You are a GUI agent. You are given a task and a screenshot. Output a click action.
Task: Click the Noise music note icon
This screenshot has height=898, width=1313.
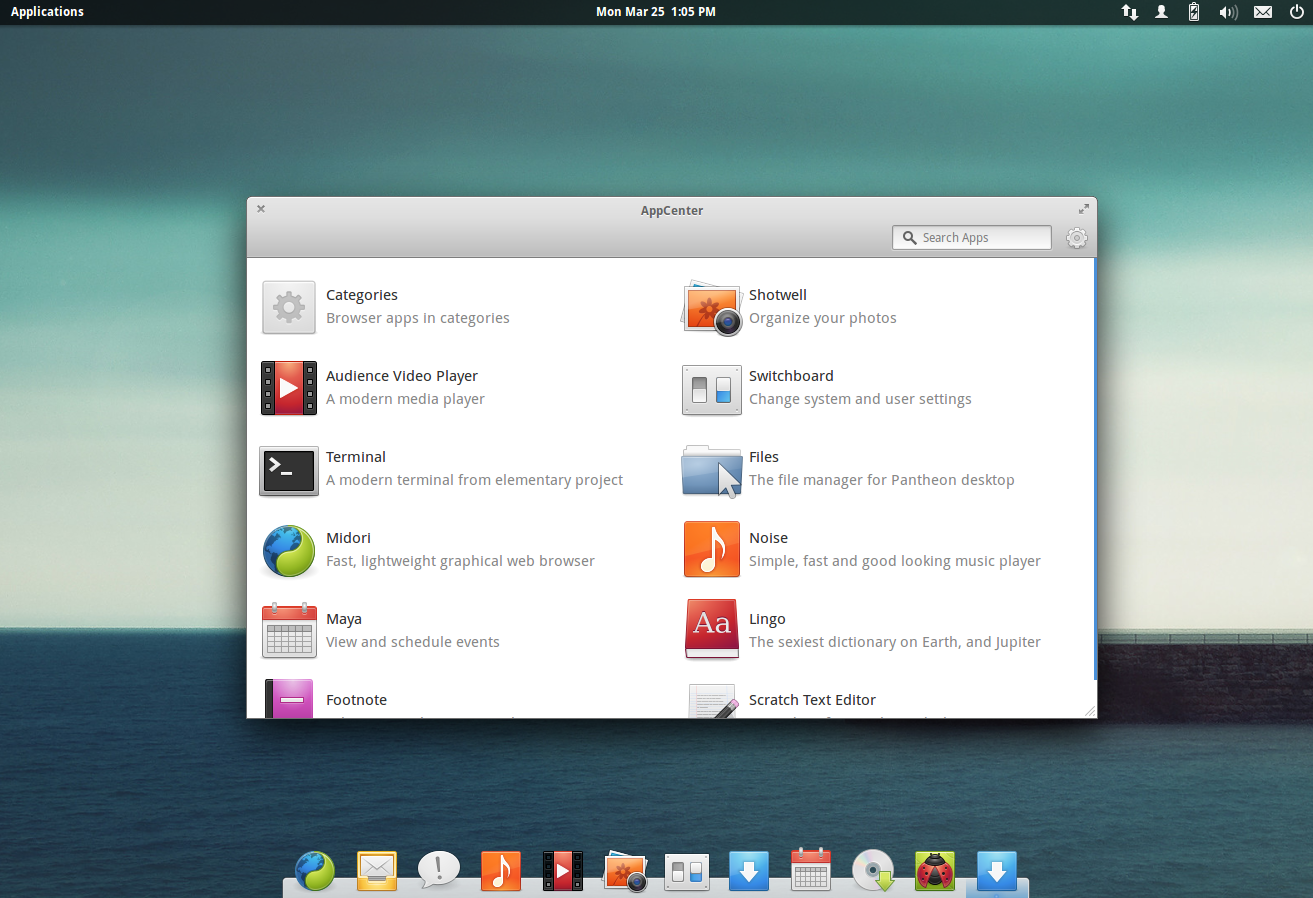click(711, 549)
